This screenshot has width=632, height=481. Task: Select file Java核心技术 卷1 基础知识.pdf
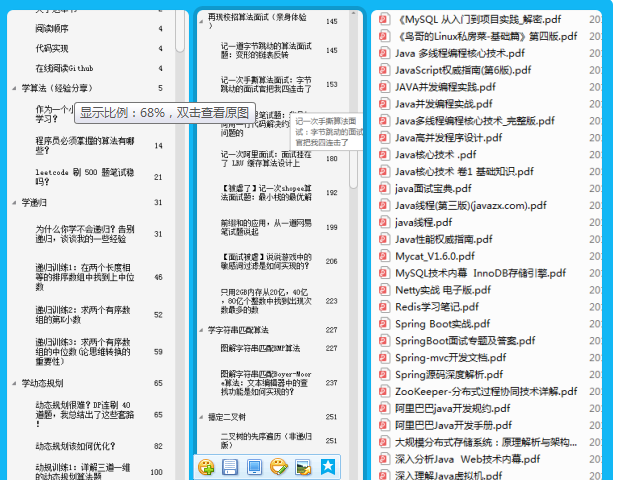click(x=464, y=172)
